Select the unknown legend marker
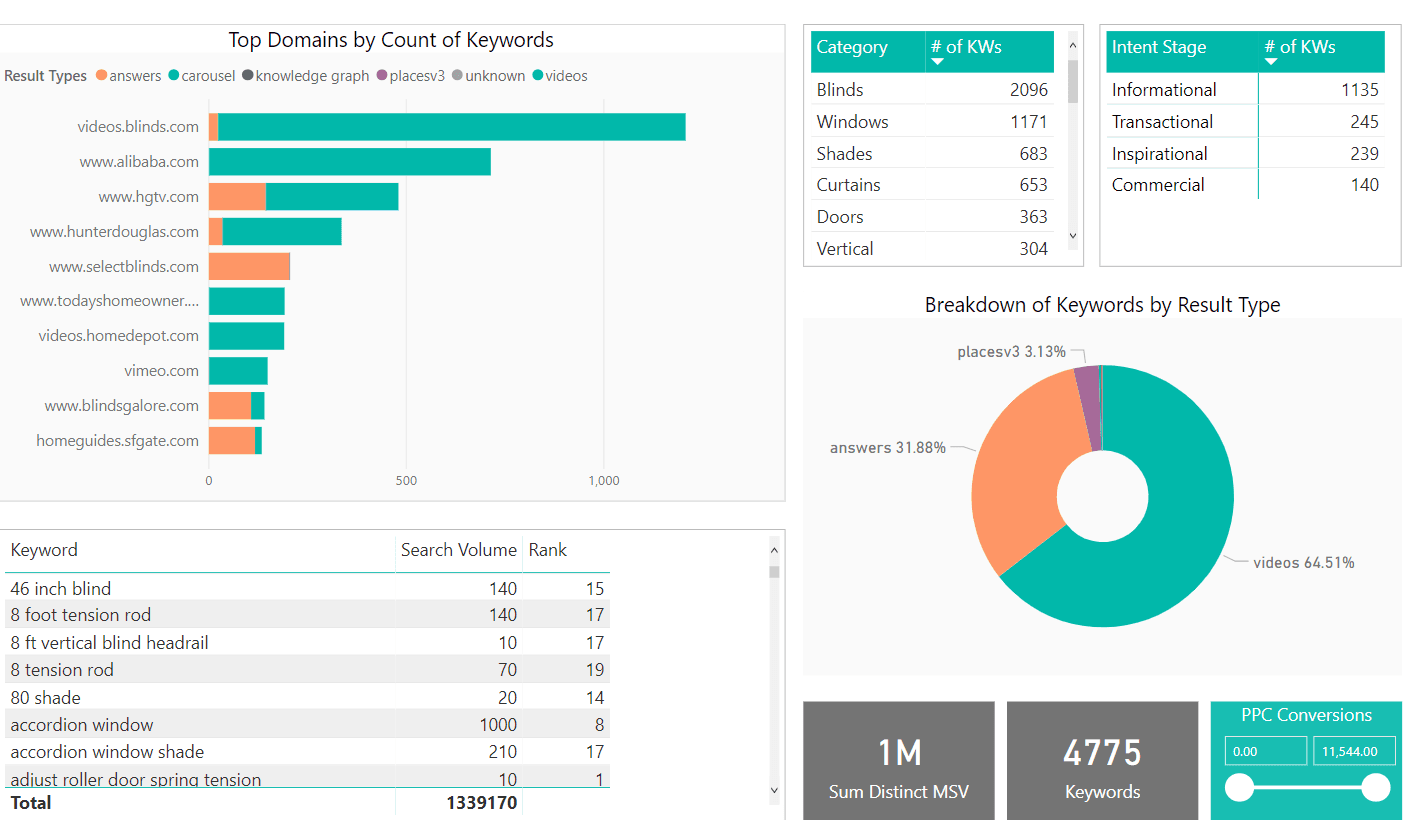The width and height of the screenshot is (1415, 820). pyautogui.click(x=458, y=75)
